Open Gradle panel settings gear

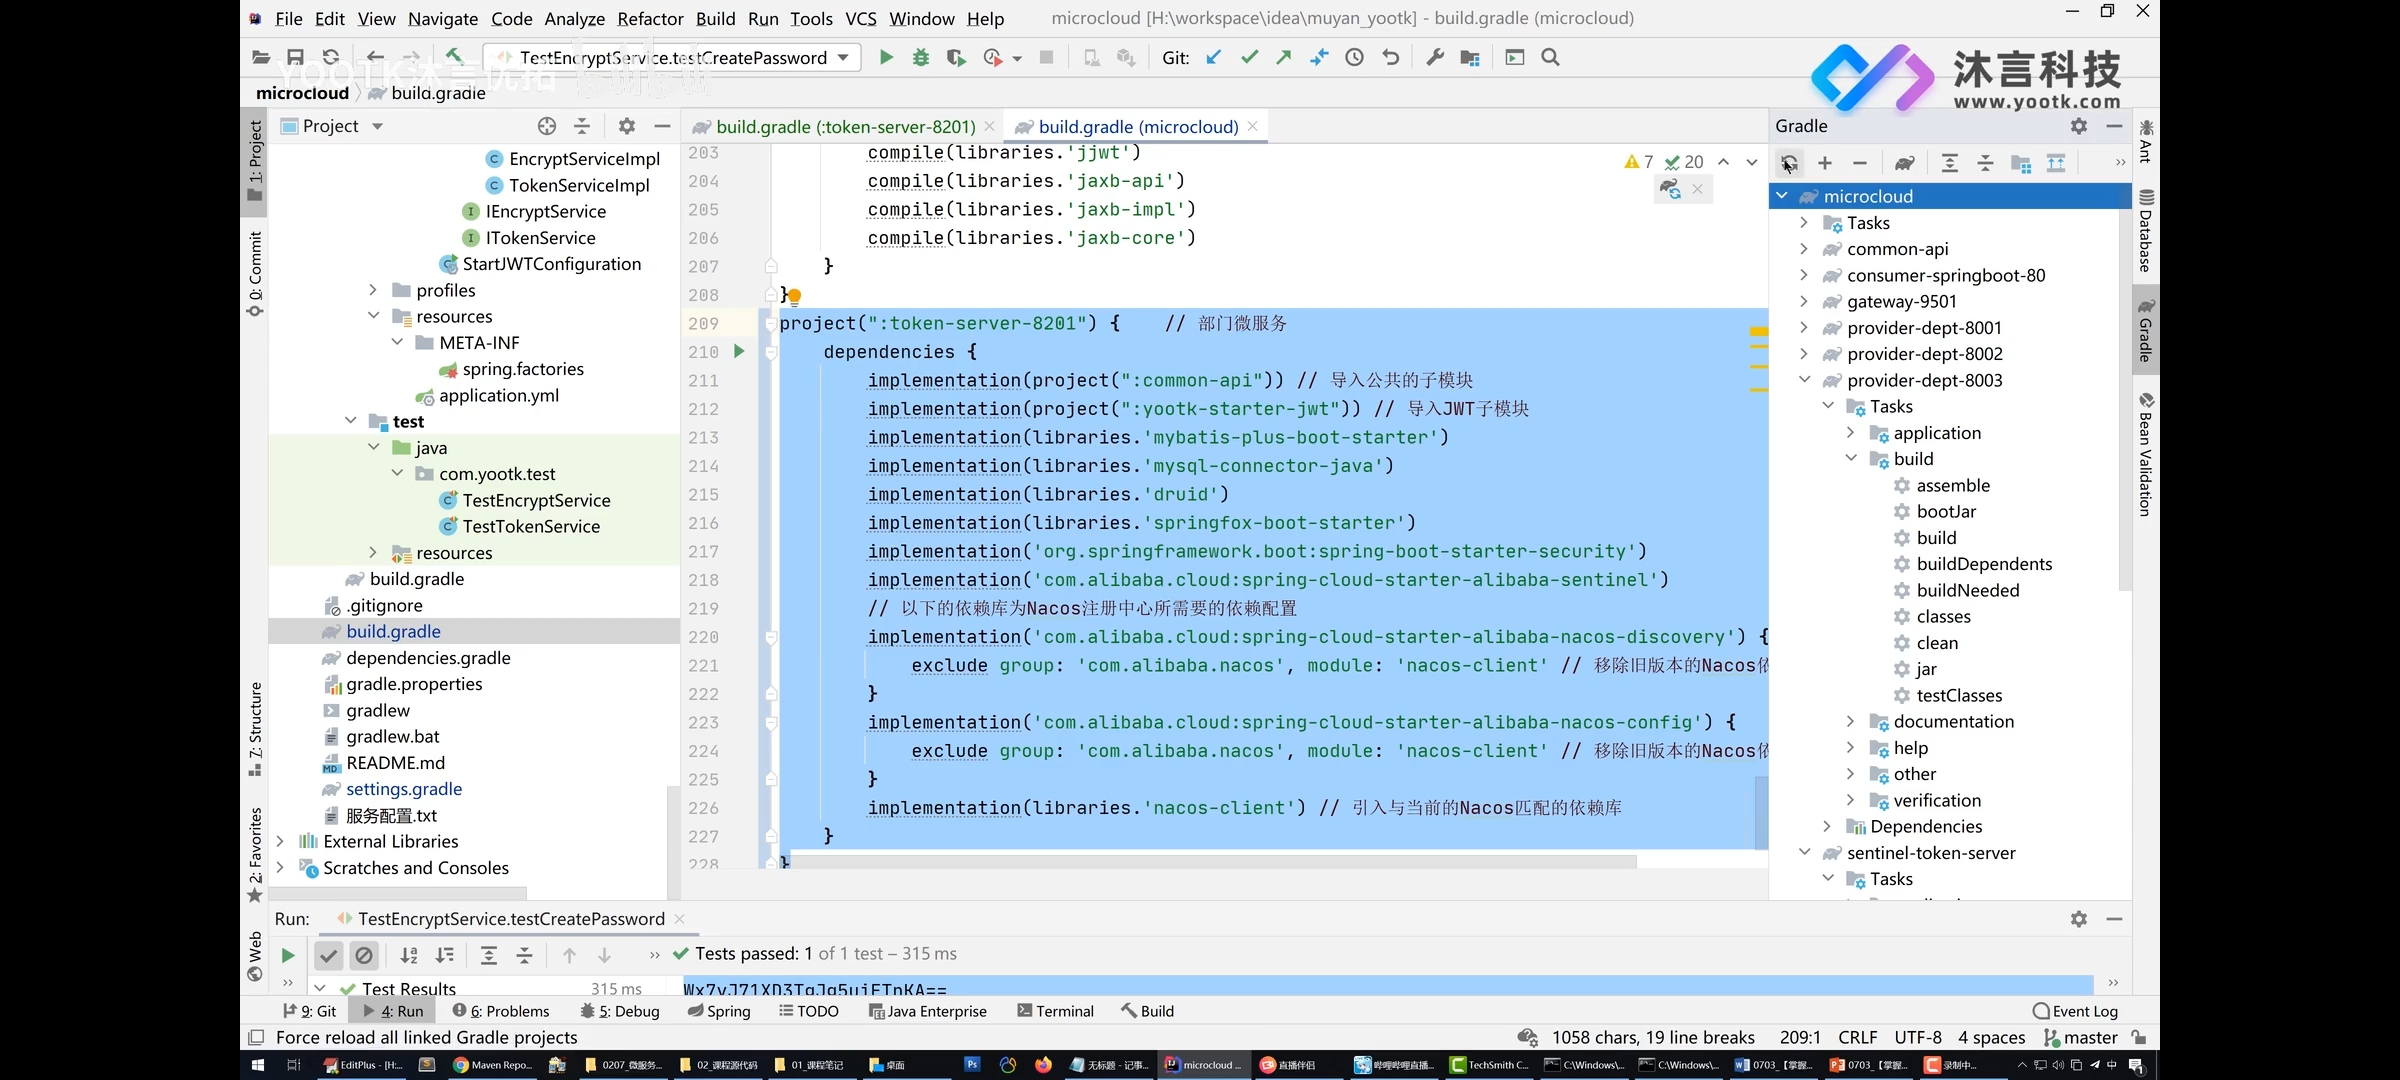pos(2079,126)
